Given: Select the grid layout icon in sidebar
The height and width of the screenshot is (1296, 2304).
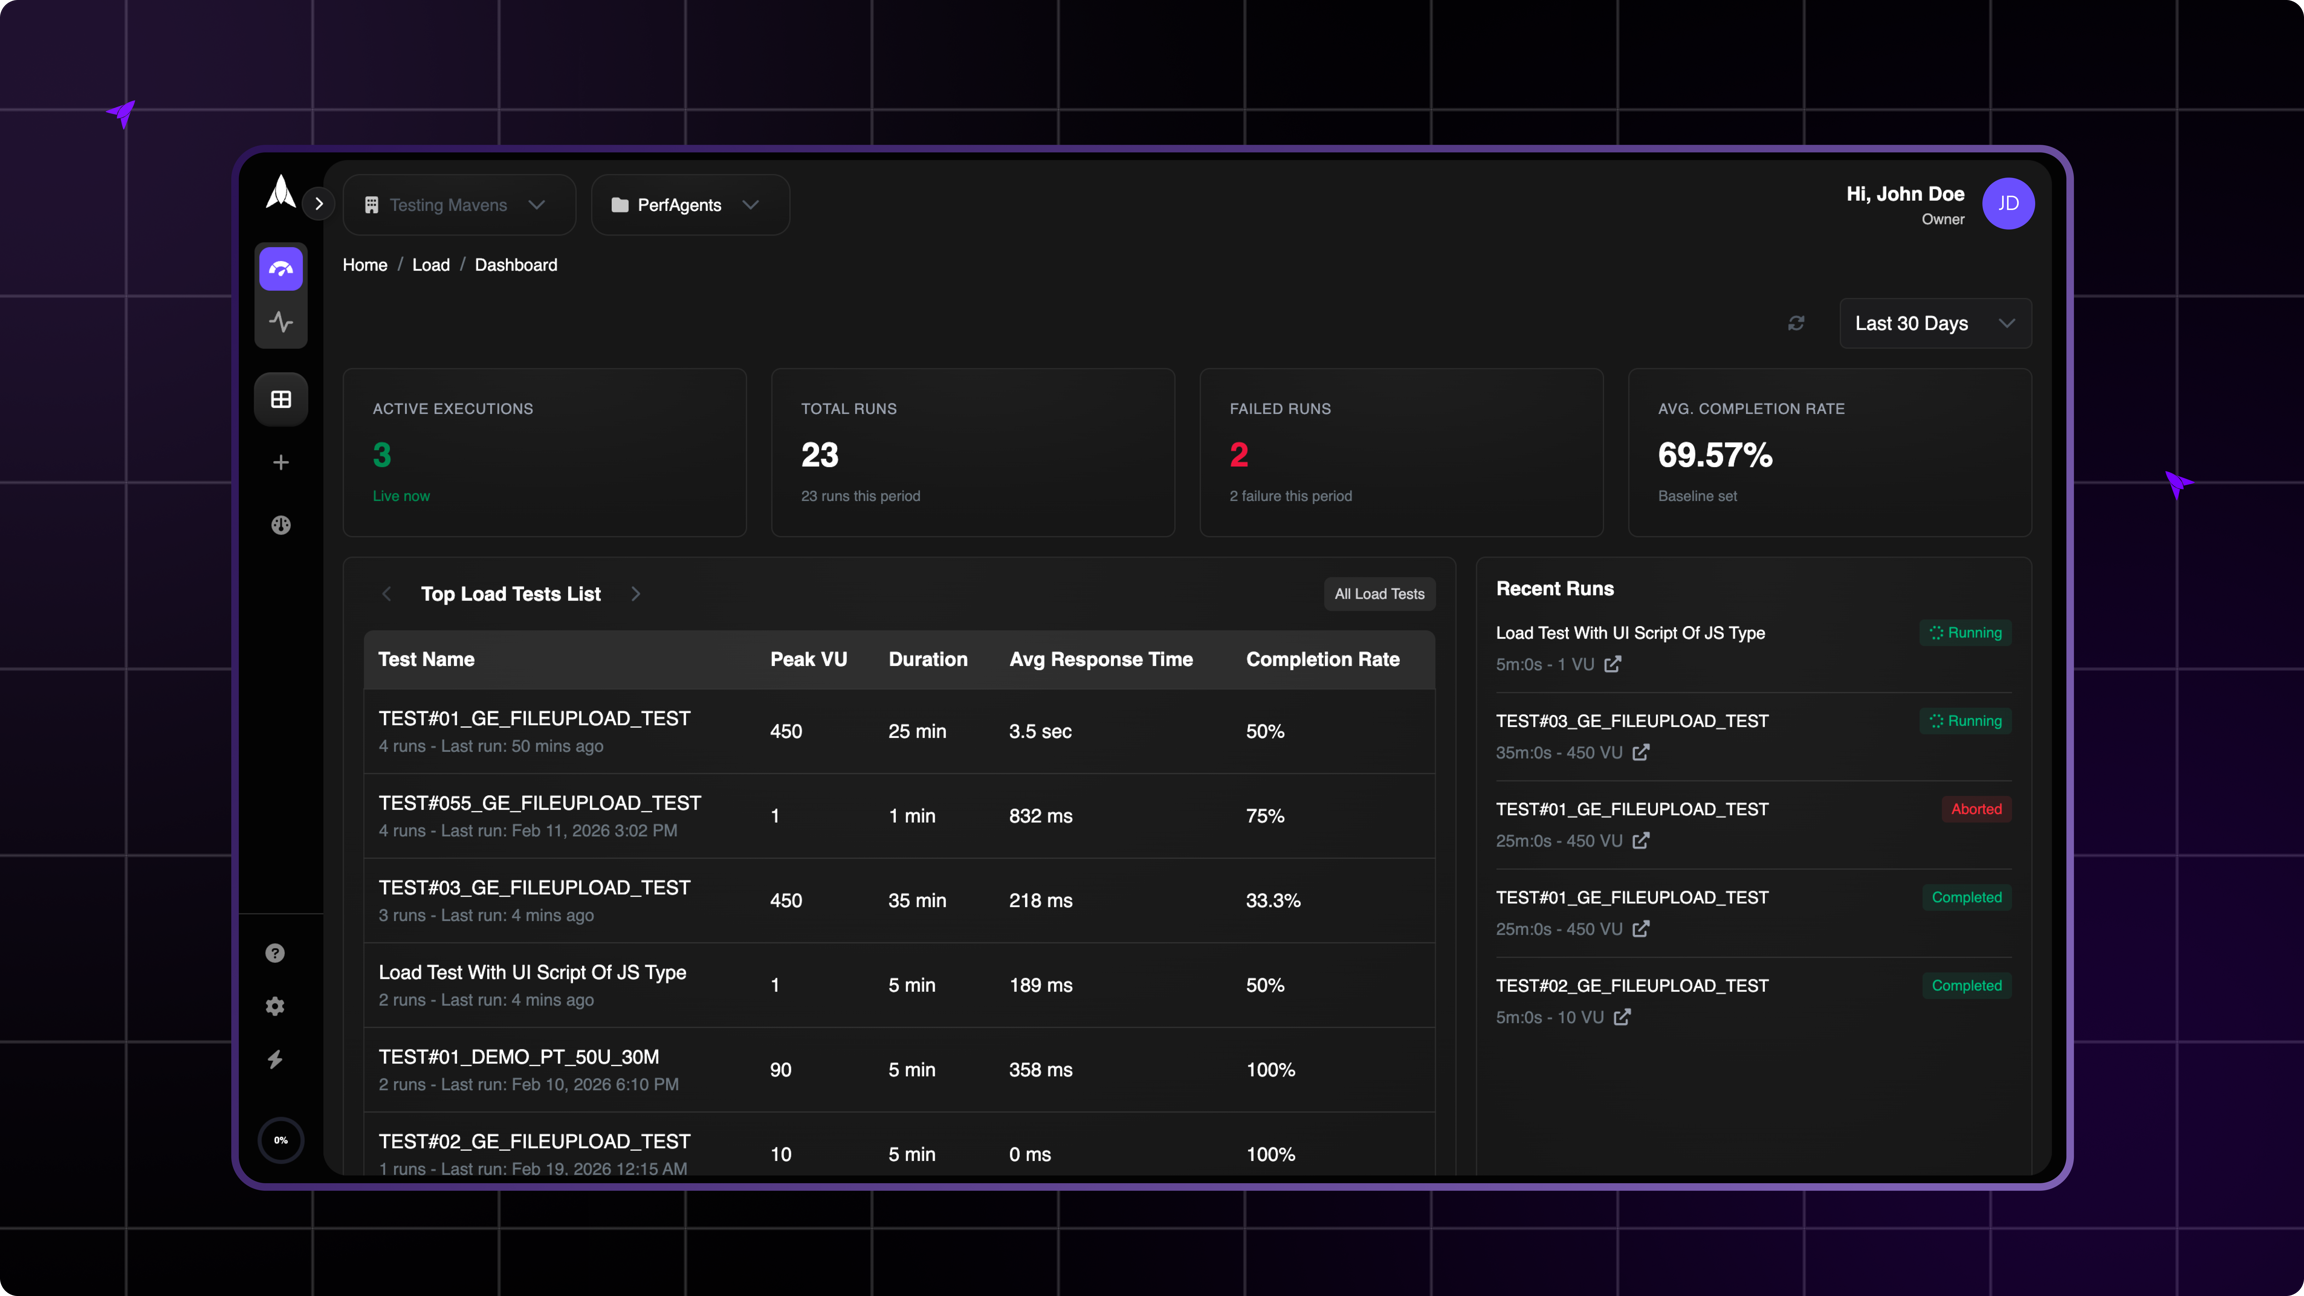Looking at the screenshot, I should (281, 399).
